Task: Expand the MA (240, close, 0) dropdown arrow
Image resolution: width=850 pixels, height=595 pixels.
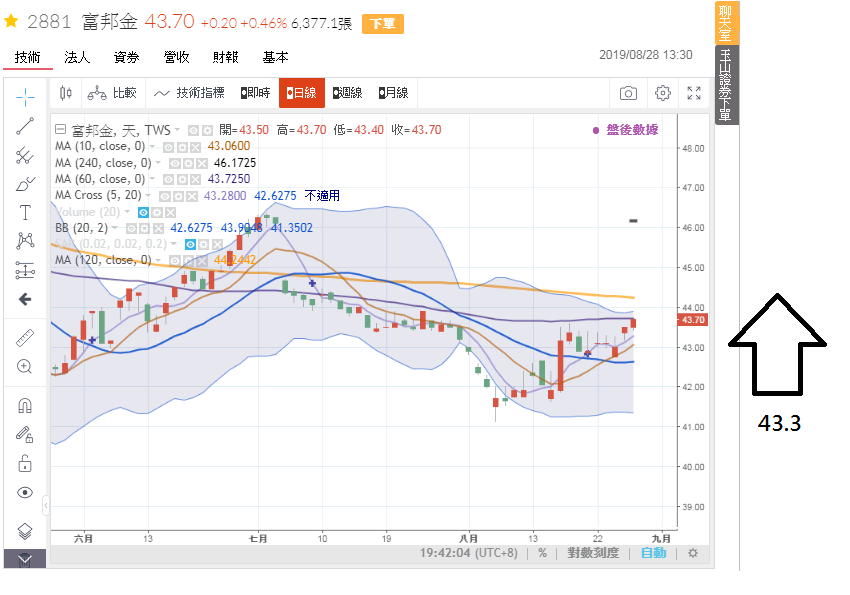Action: pyautogui.click(x=159, y=162)
